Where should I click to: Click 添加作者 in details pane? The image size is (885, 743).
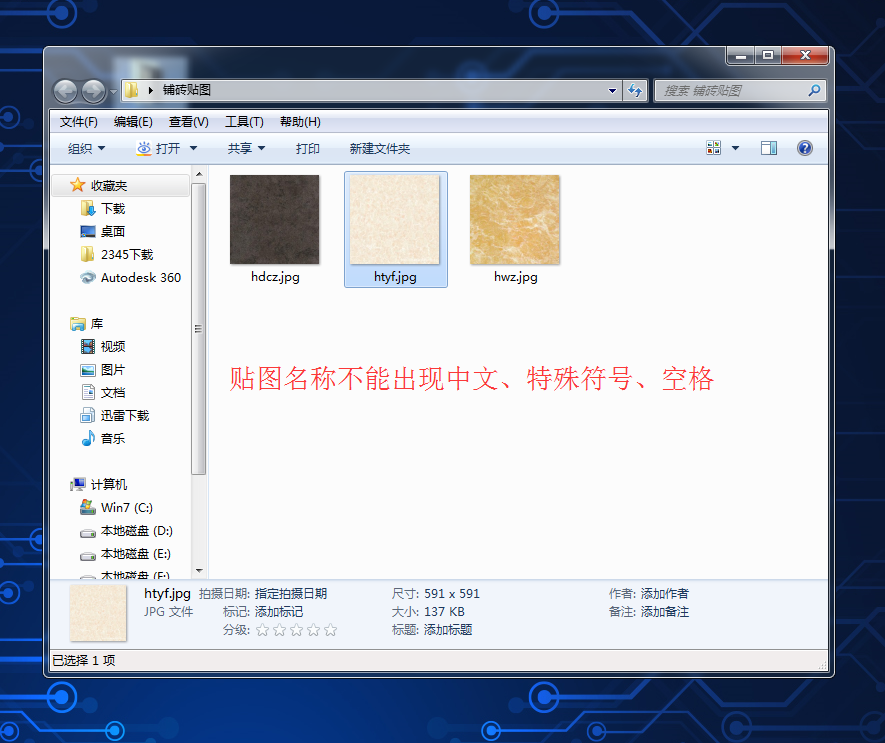[665, 593]
